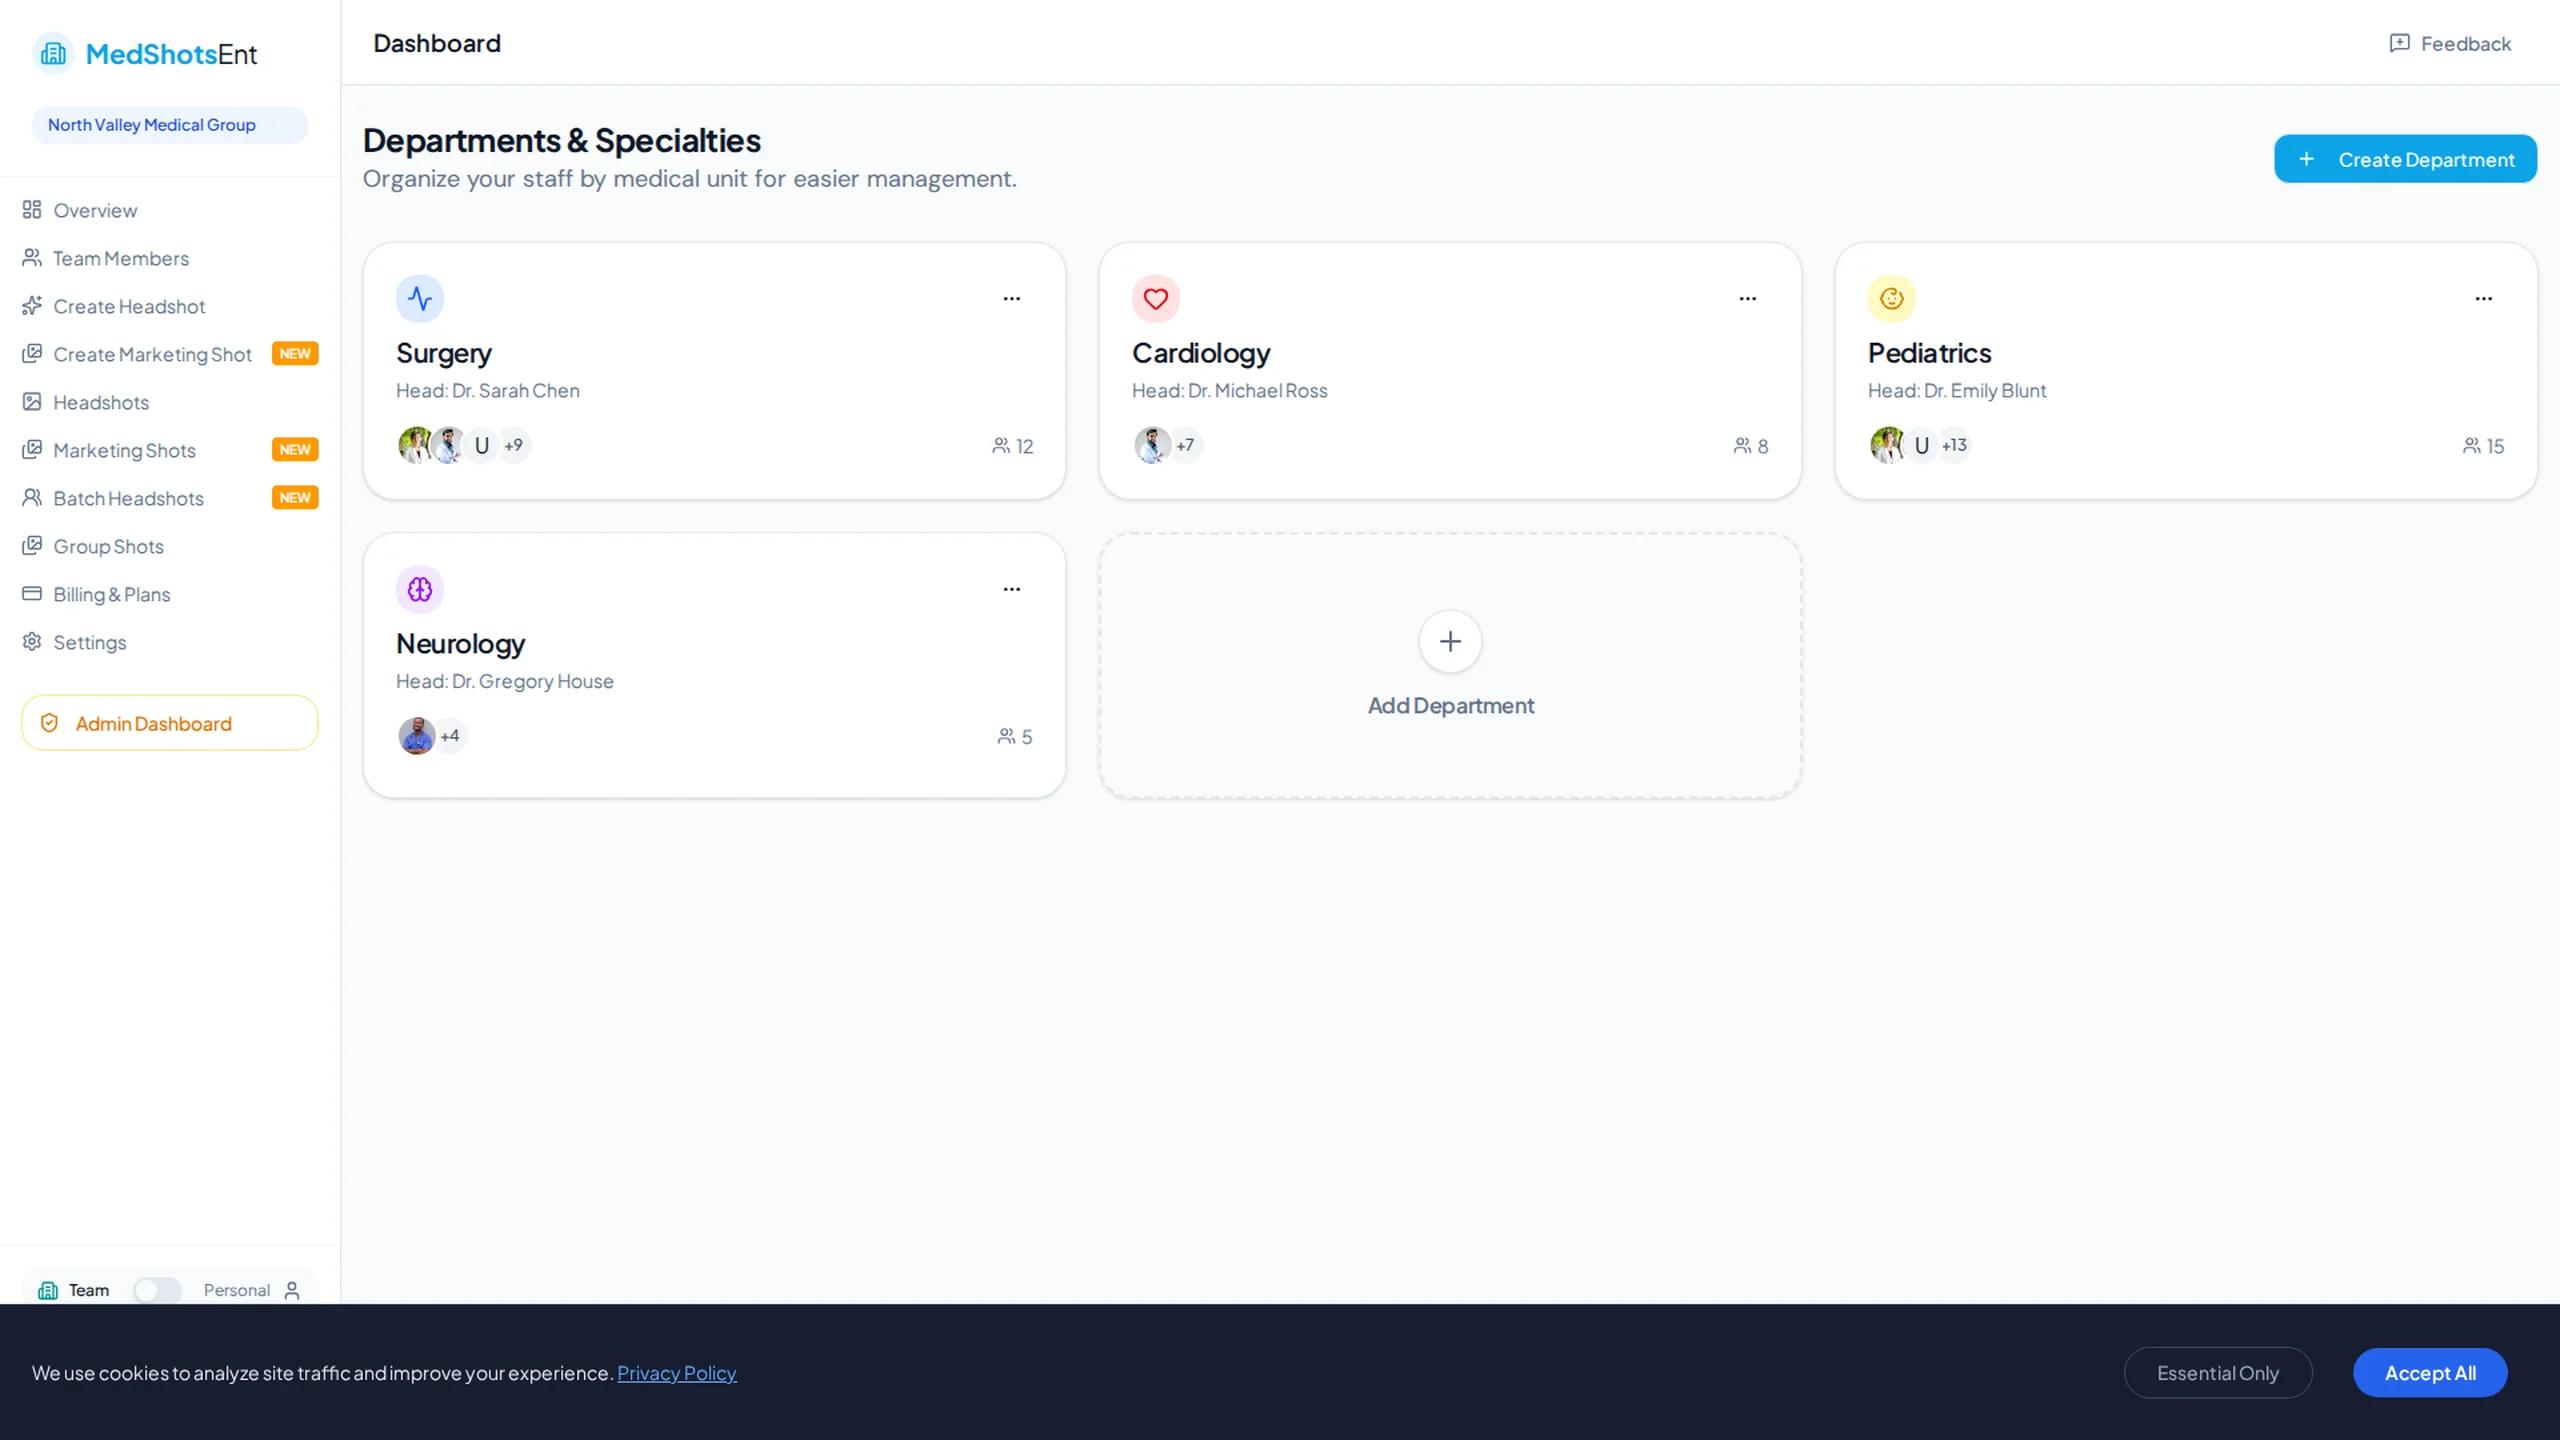Open the Privacy Policy link
This screenshot has width=2560, height=1440.
click(676, 1373)
